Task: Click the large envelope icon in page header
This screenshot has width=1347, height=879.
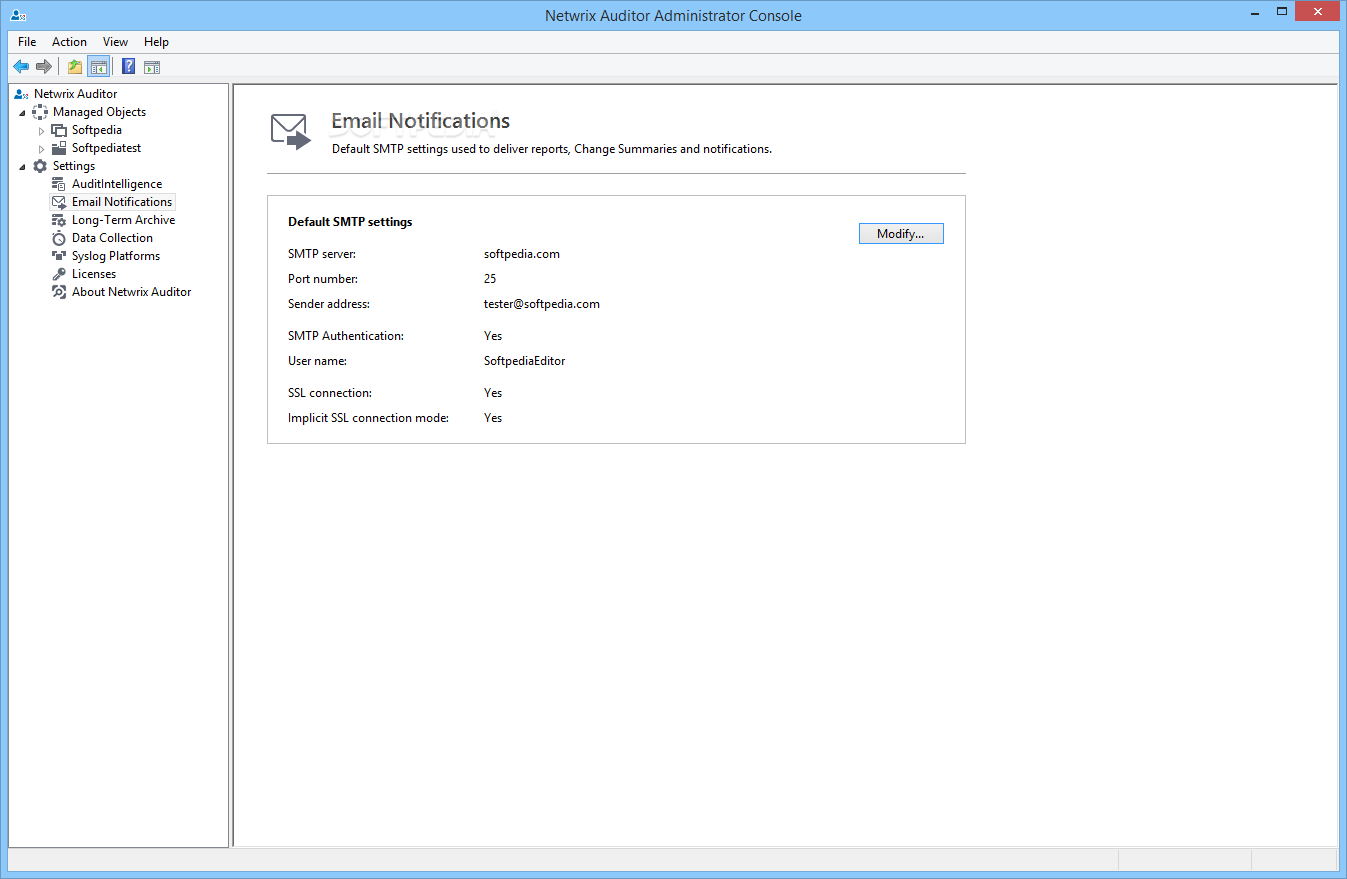Action: click(291, 133)
